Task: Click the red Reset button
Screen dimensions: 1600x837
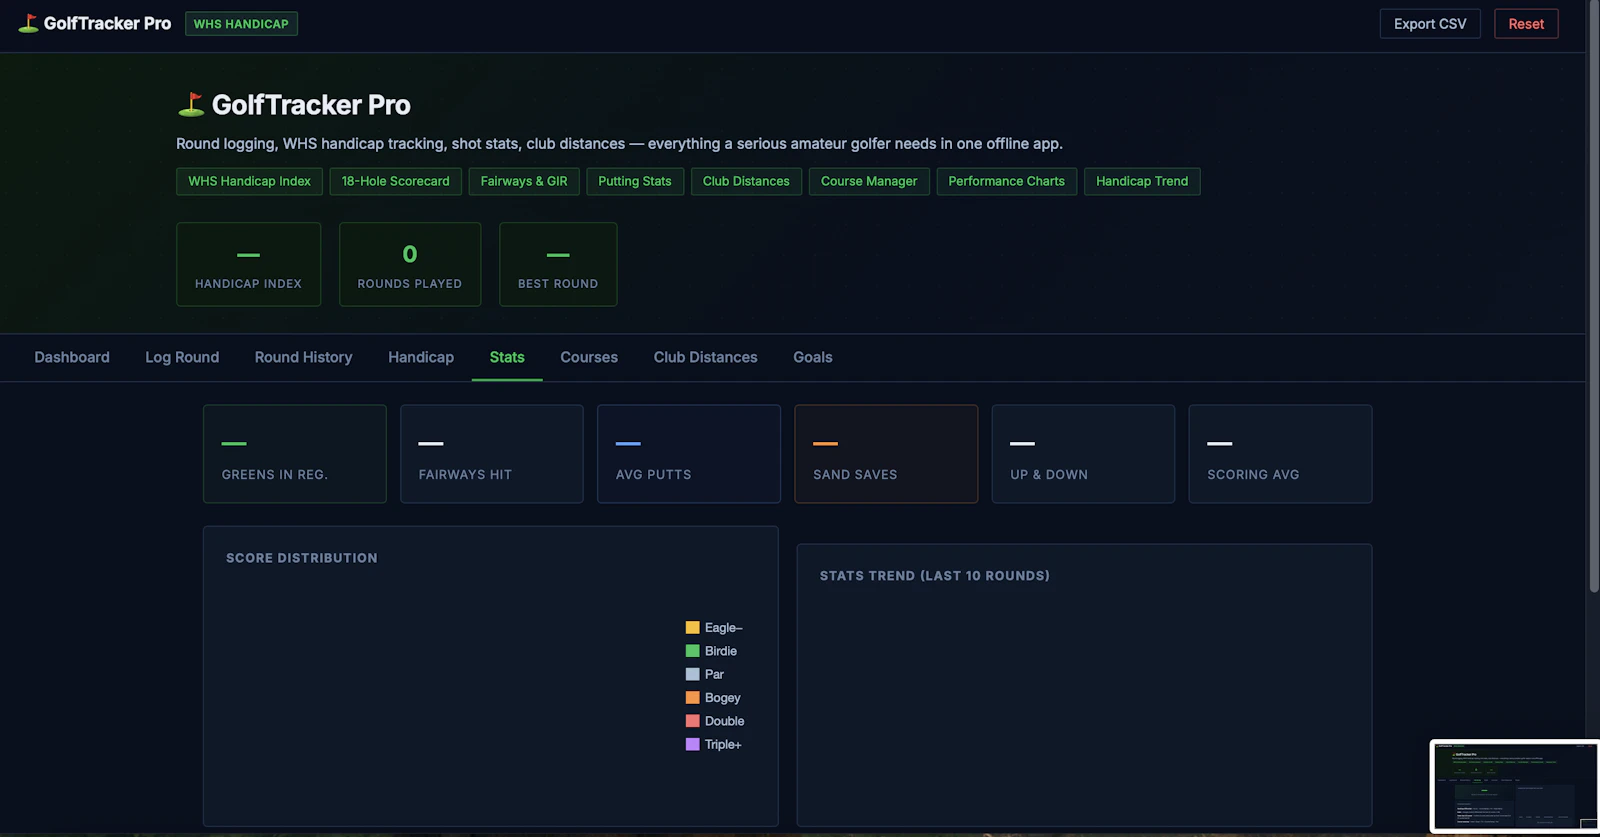Action: point(1526,24)
